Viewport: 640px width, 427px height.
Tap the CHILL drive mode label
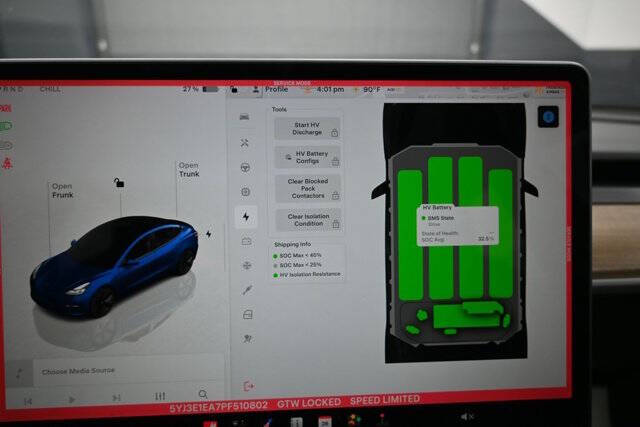(50, 89)
